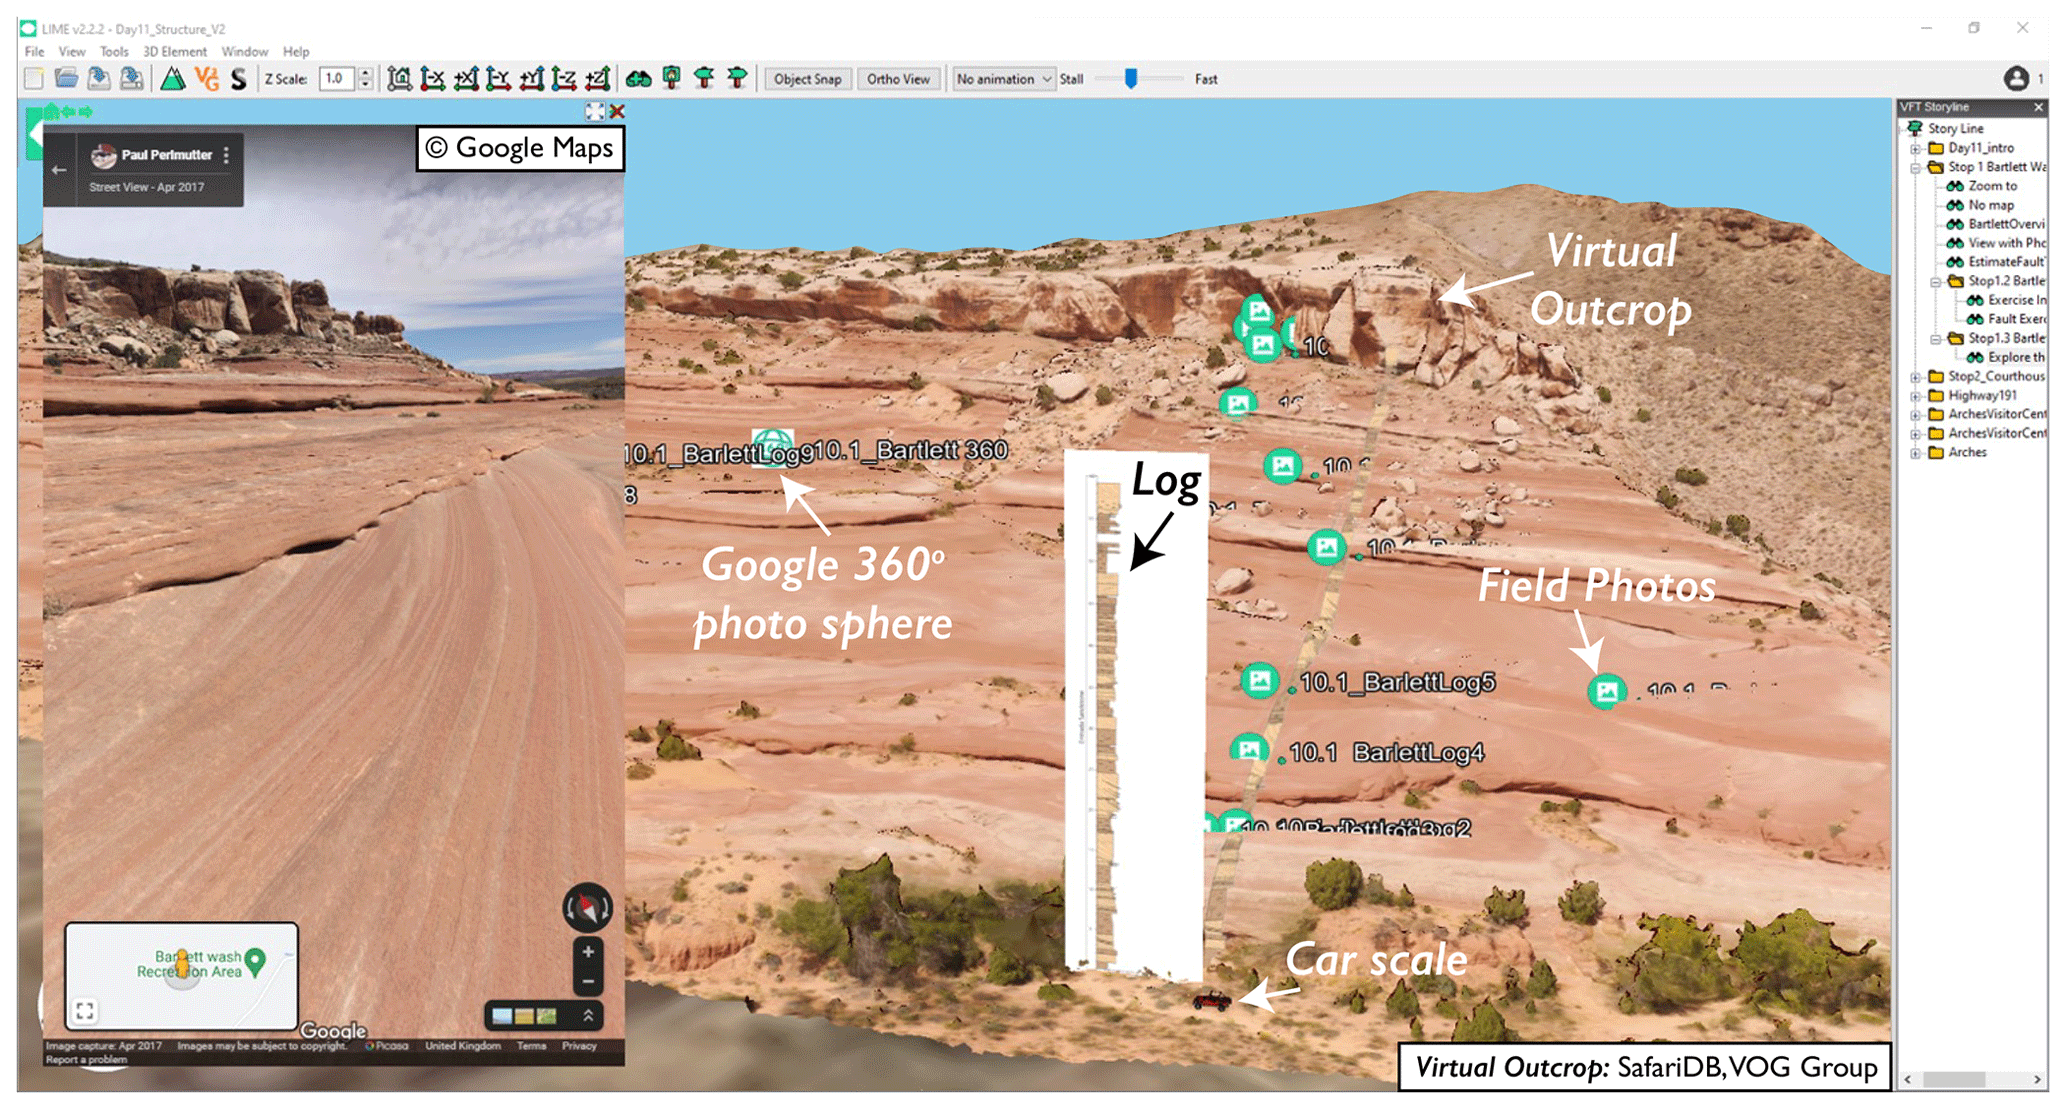This screenshot has height=1110, width=2067.
Task: Click the BarlettLog5 field photo marker
Action: point(1260,681)
